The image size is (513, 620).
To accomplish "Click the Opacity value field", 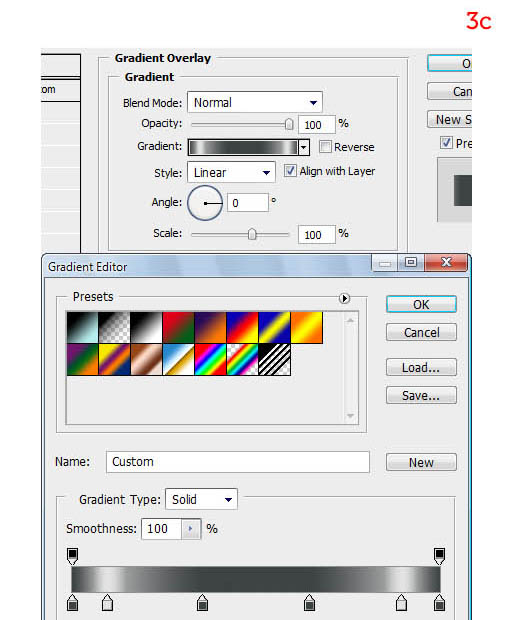I will (x=316, y=125).
